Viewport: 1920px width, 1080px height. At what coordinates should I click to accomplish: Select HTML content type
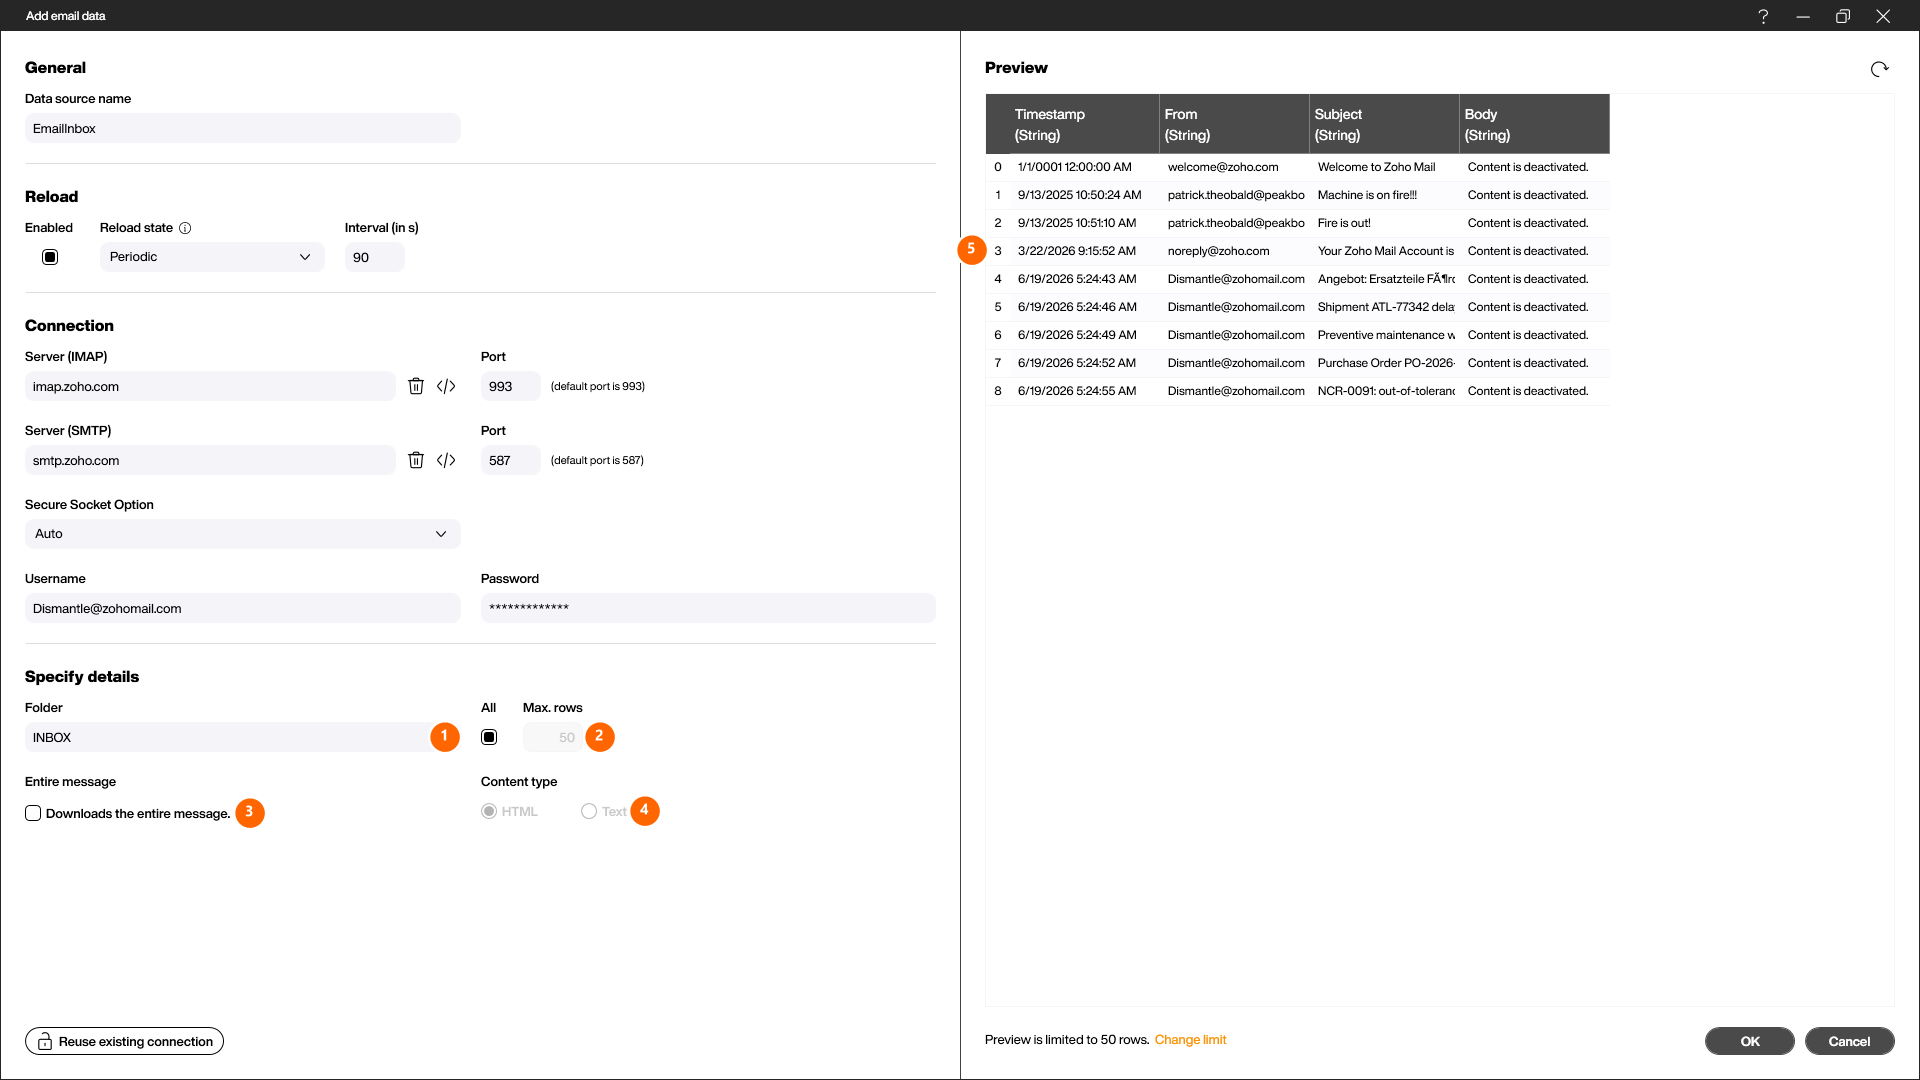(489, 811)
